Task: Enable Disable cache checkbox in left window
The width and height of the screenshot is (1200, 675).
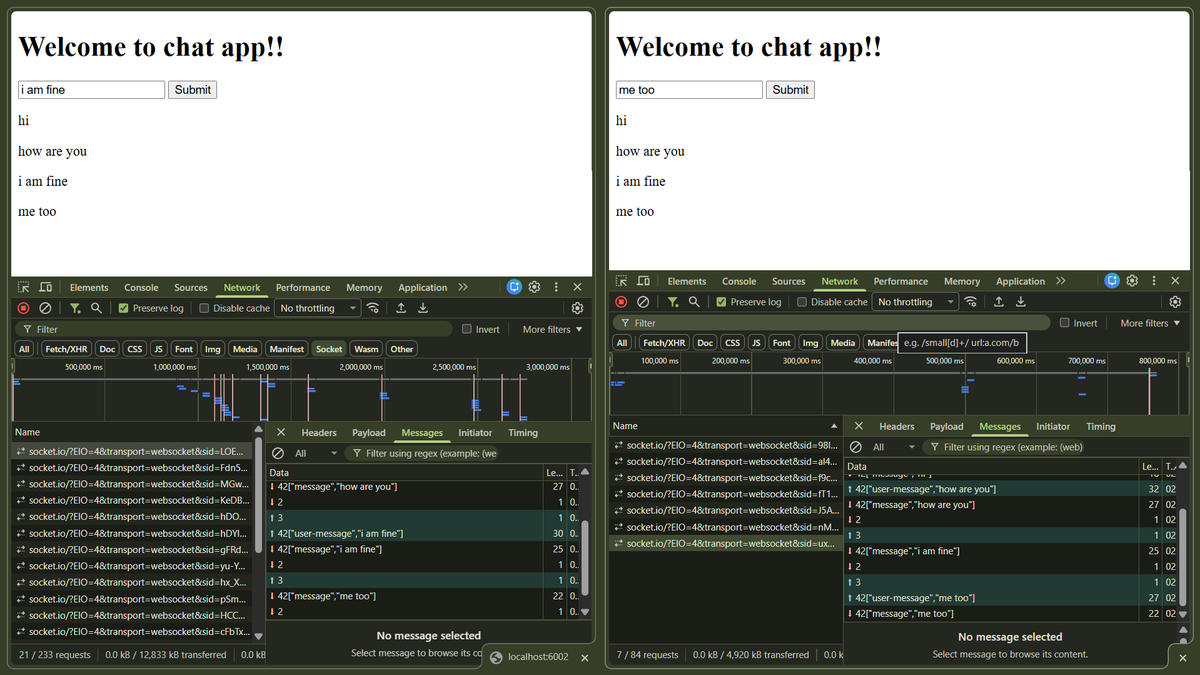Action: (205, 308)
